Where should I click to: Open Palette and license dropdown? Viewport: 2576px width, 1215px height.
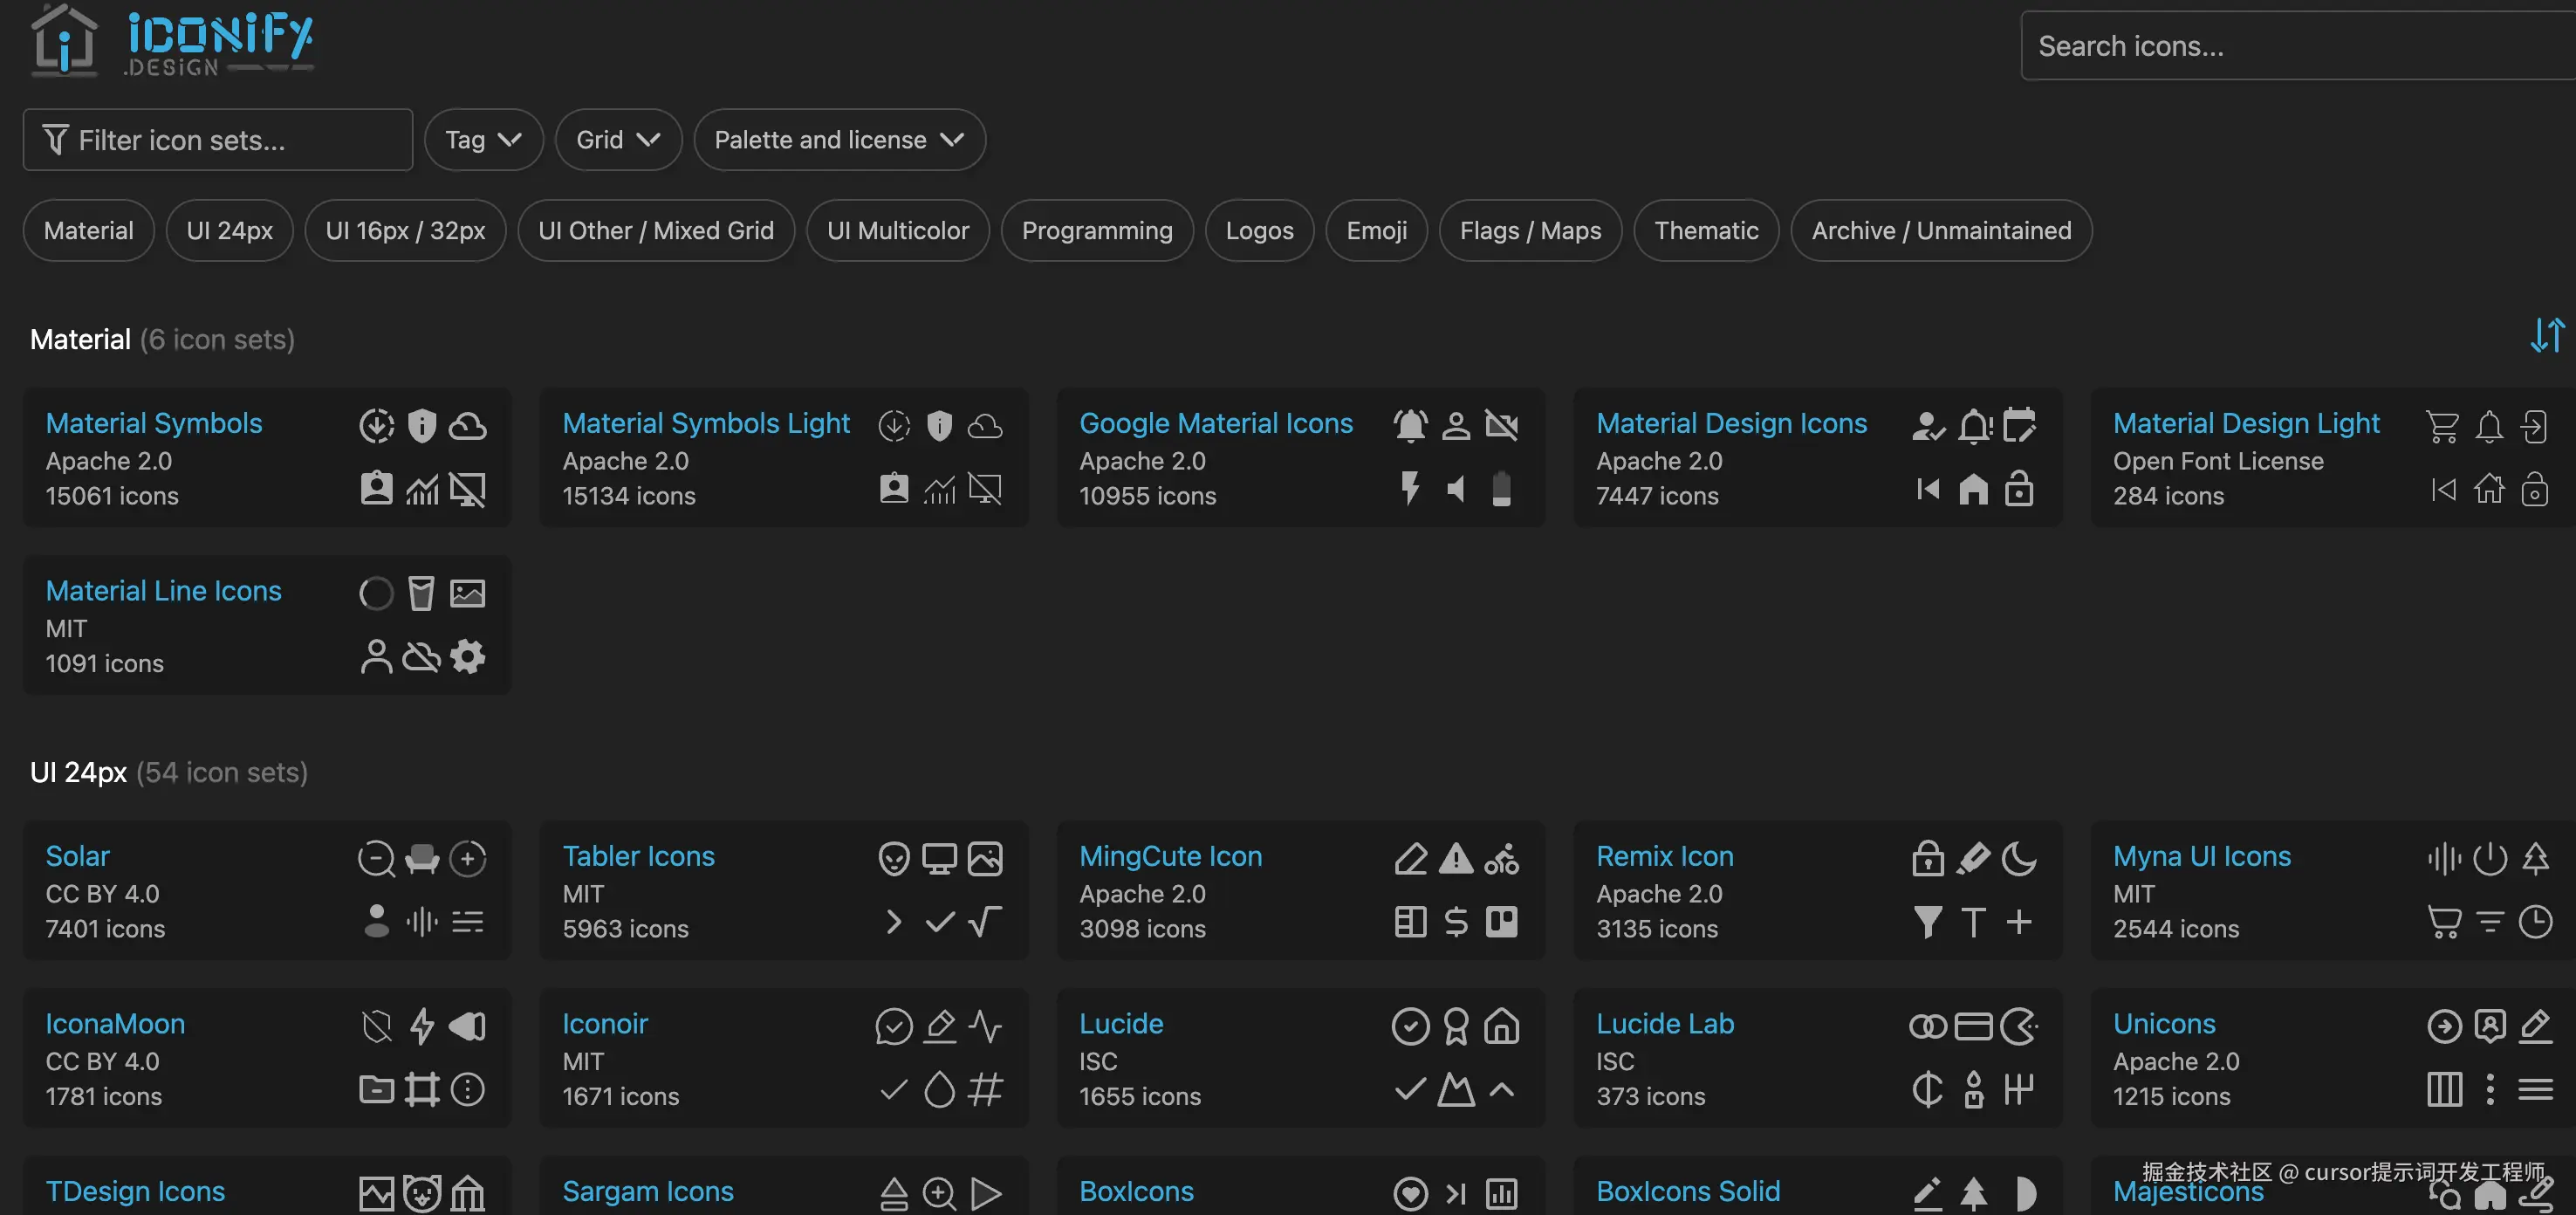839,140
